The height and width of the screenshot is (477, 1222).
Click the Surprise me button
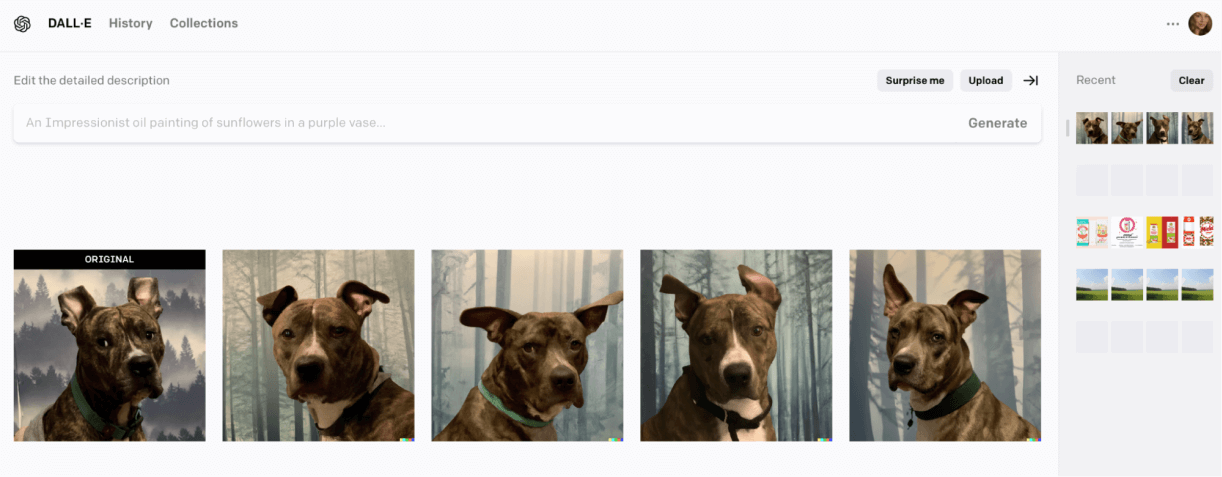click(x=915, y=81)
